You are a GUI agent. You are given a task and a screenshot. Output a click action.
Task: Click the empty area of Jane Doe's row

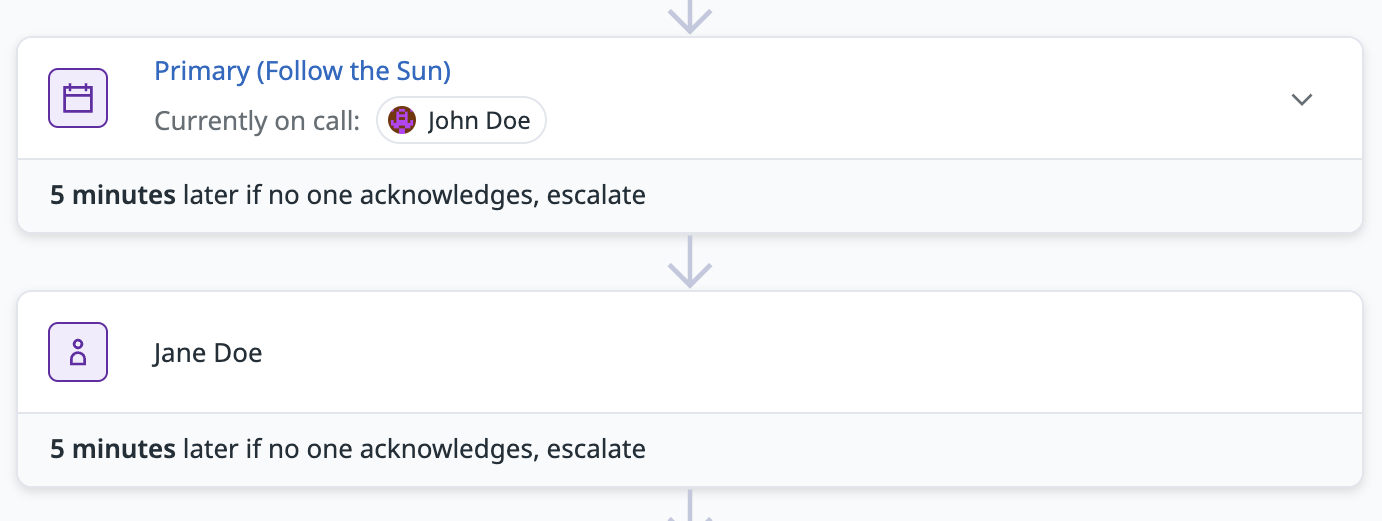(x=800, y=353)
